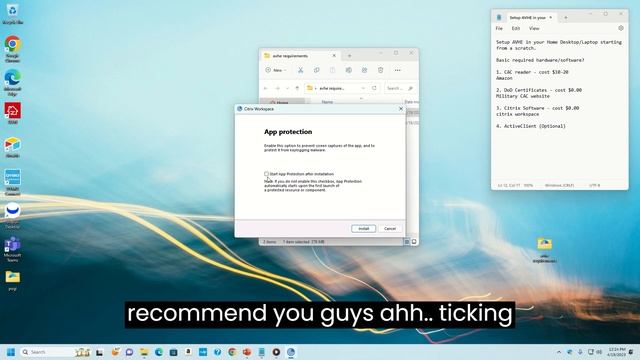Open Notepad settings gear
The width and height of the screenshot is (640, 360).
coord(621,28)
